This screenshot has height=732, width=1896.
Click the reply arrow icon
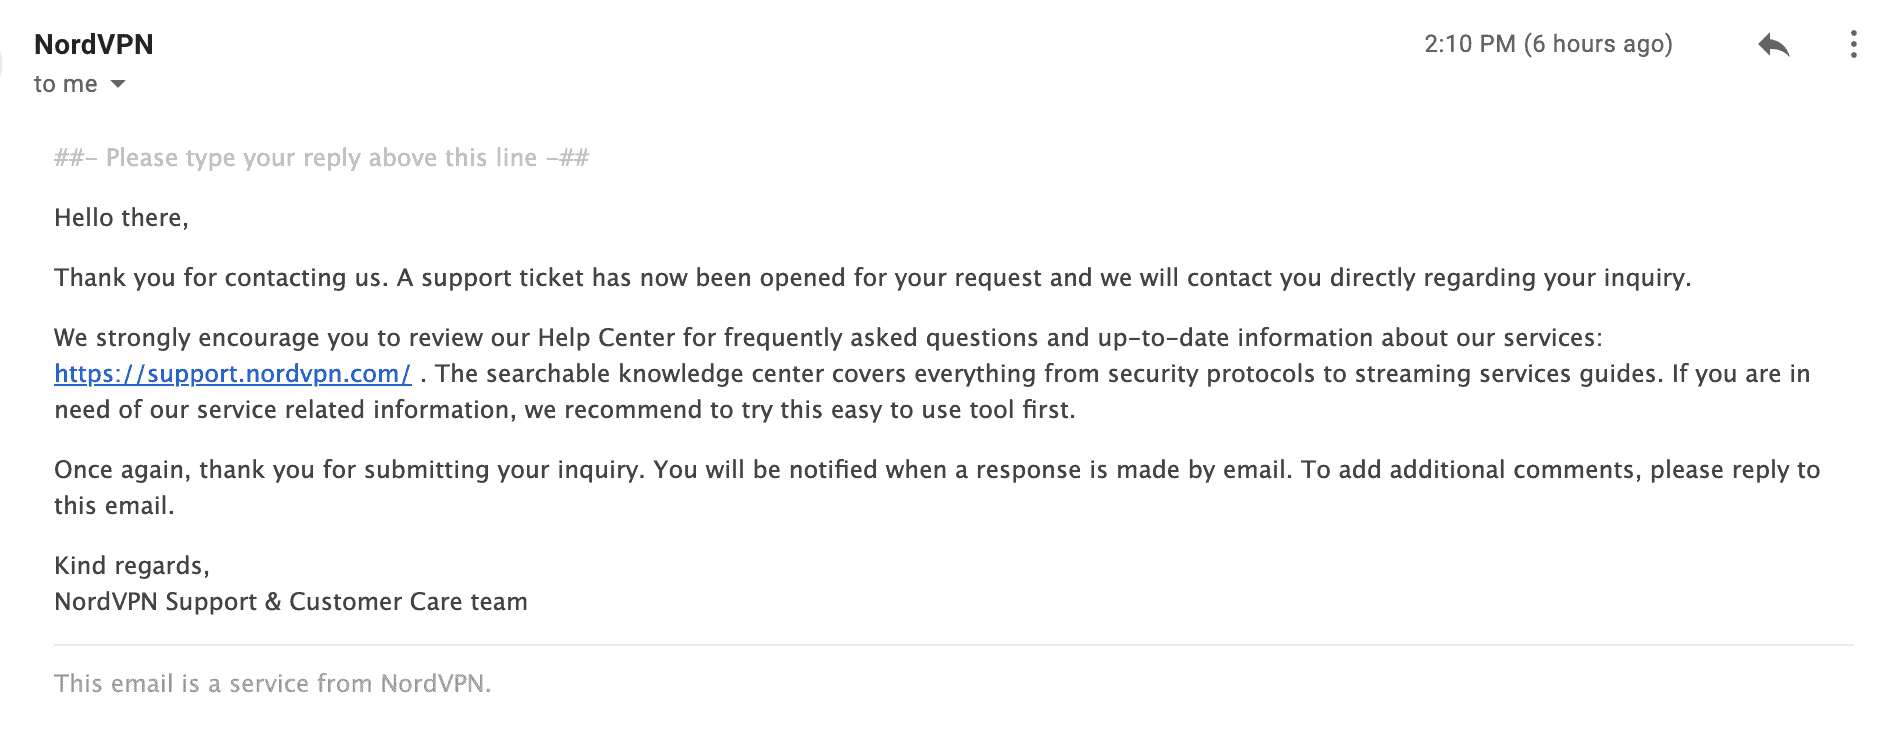click(x=1774, y=45)
